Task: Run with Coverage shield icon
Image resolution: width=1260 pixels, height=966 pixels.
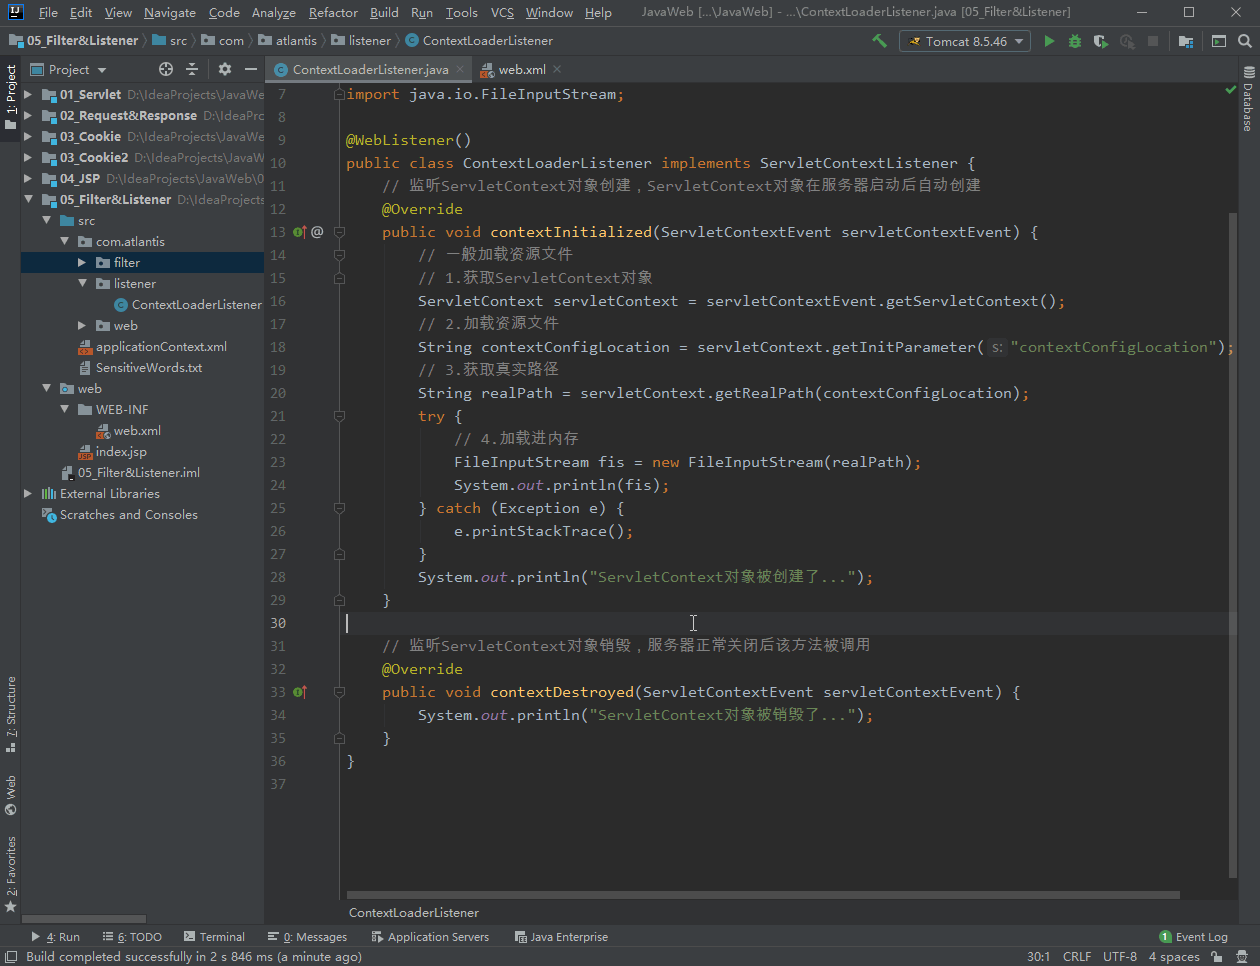Action: pyautogui.click(x=1101, y=41)
